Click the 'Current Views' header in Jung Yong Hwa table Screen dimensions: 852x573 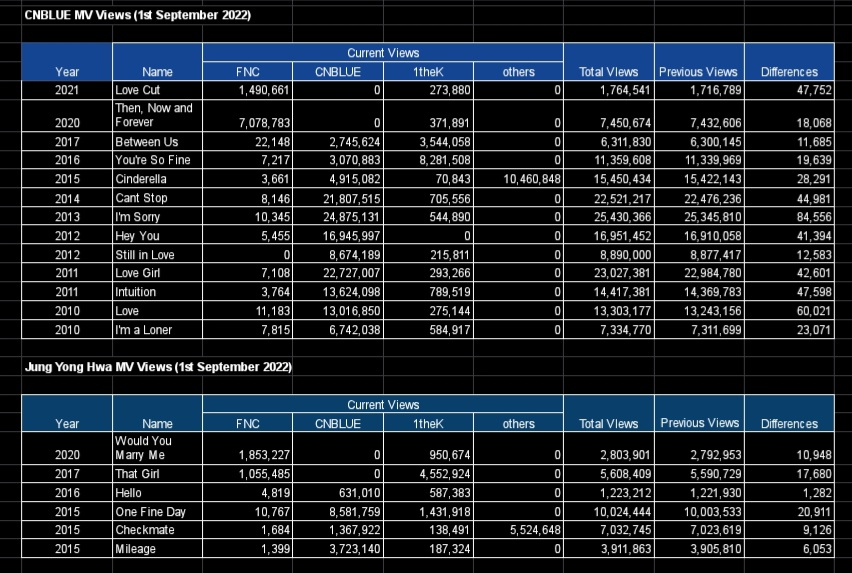[x=383, y=405]
